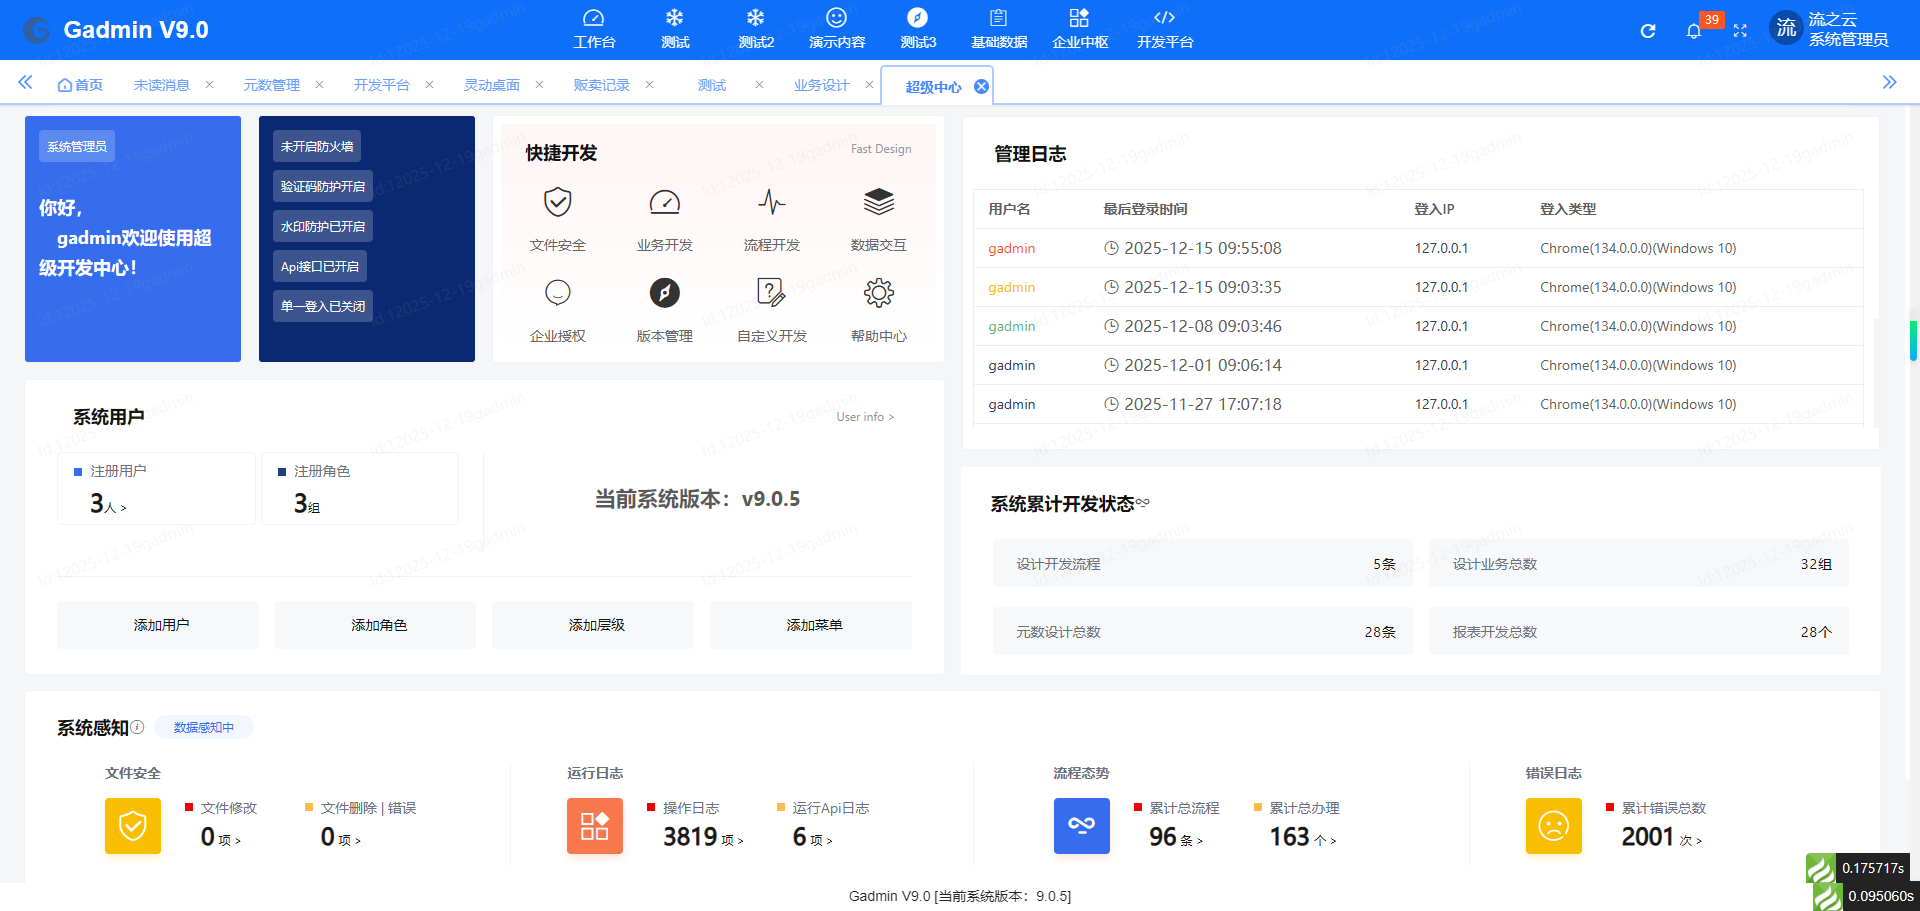Switch to the 贩卖记录 tab
The width and height of the screenshot is (1920, 911).
coord(600,84)
